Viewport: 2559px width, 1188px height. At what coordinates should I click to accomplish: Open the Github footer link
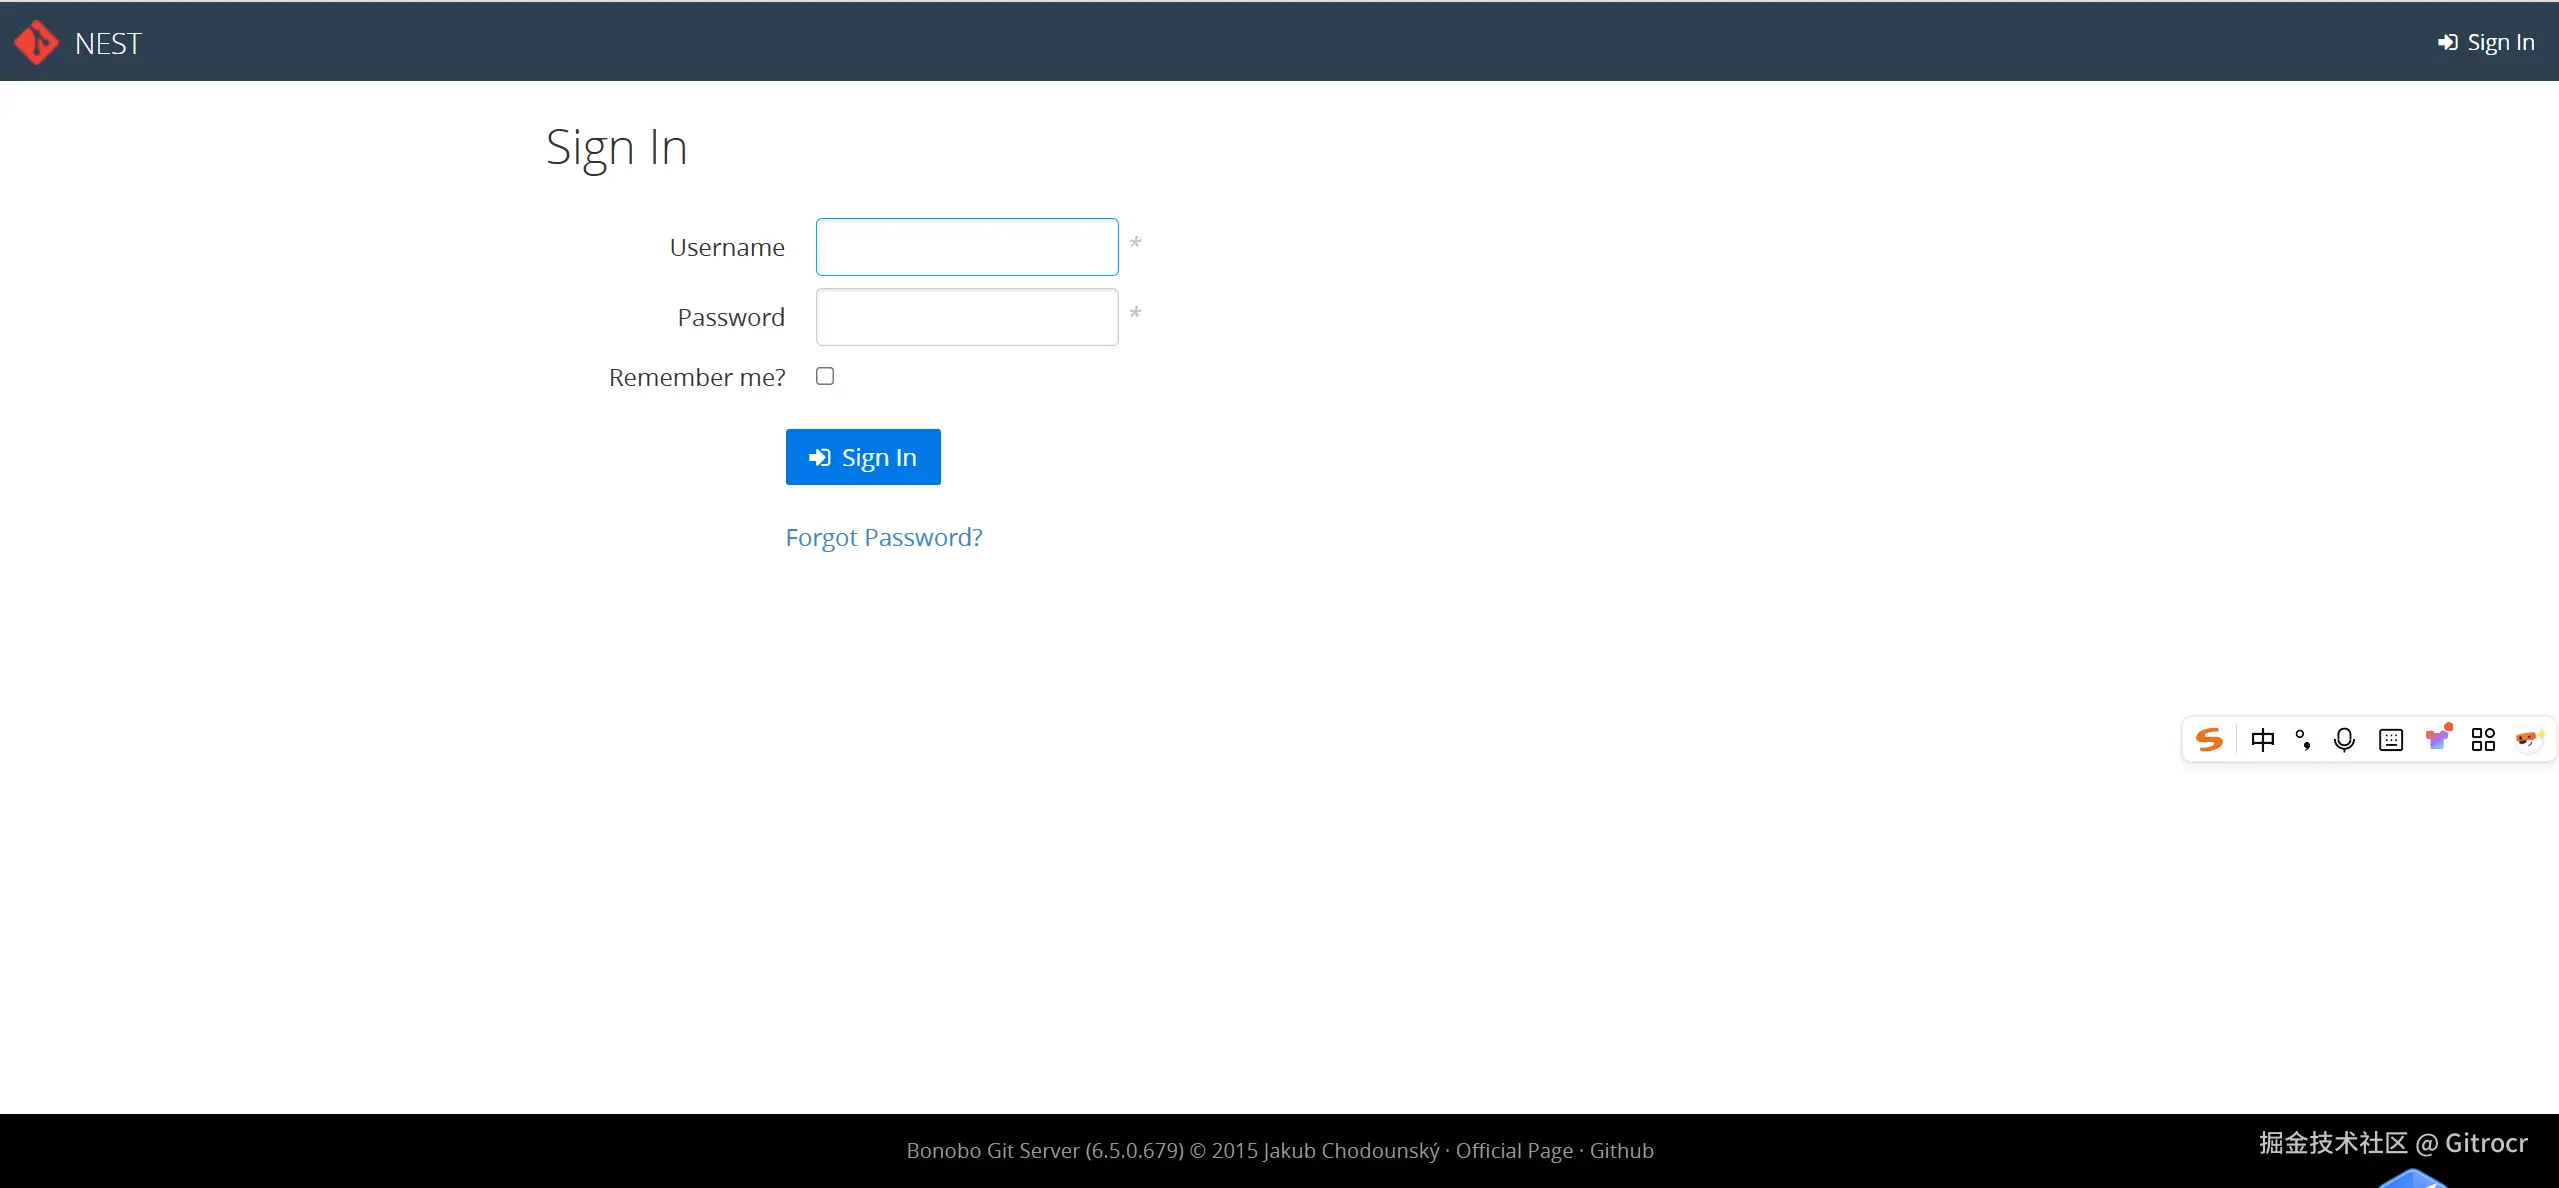tap(1621, 1150)
